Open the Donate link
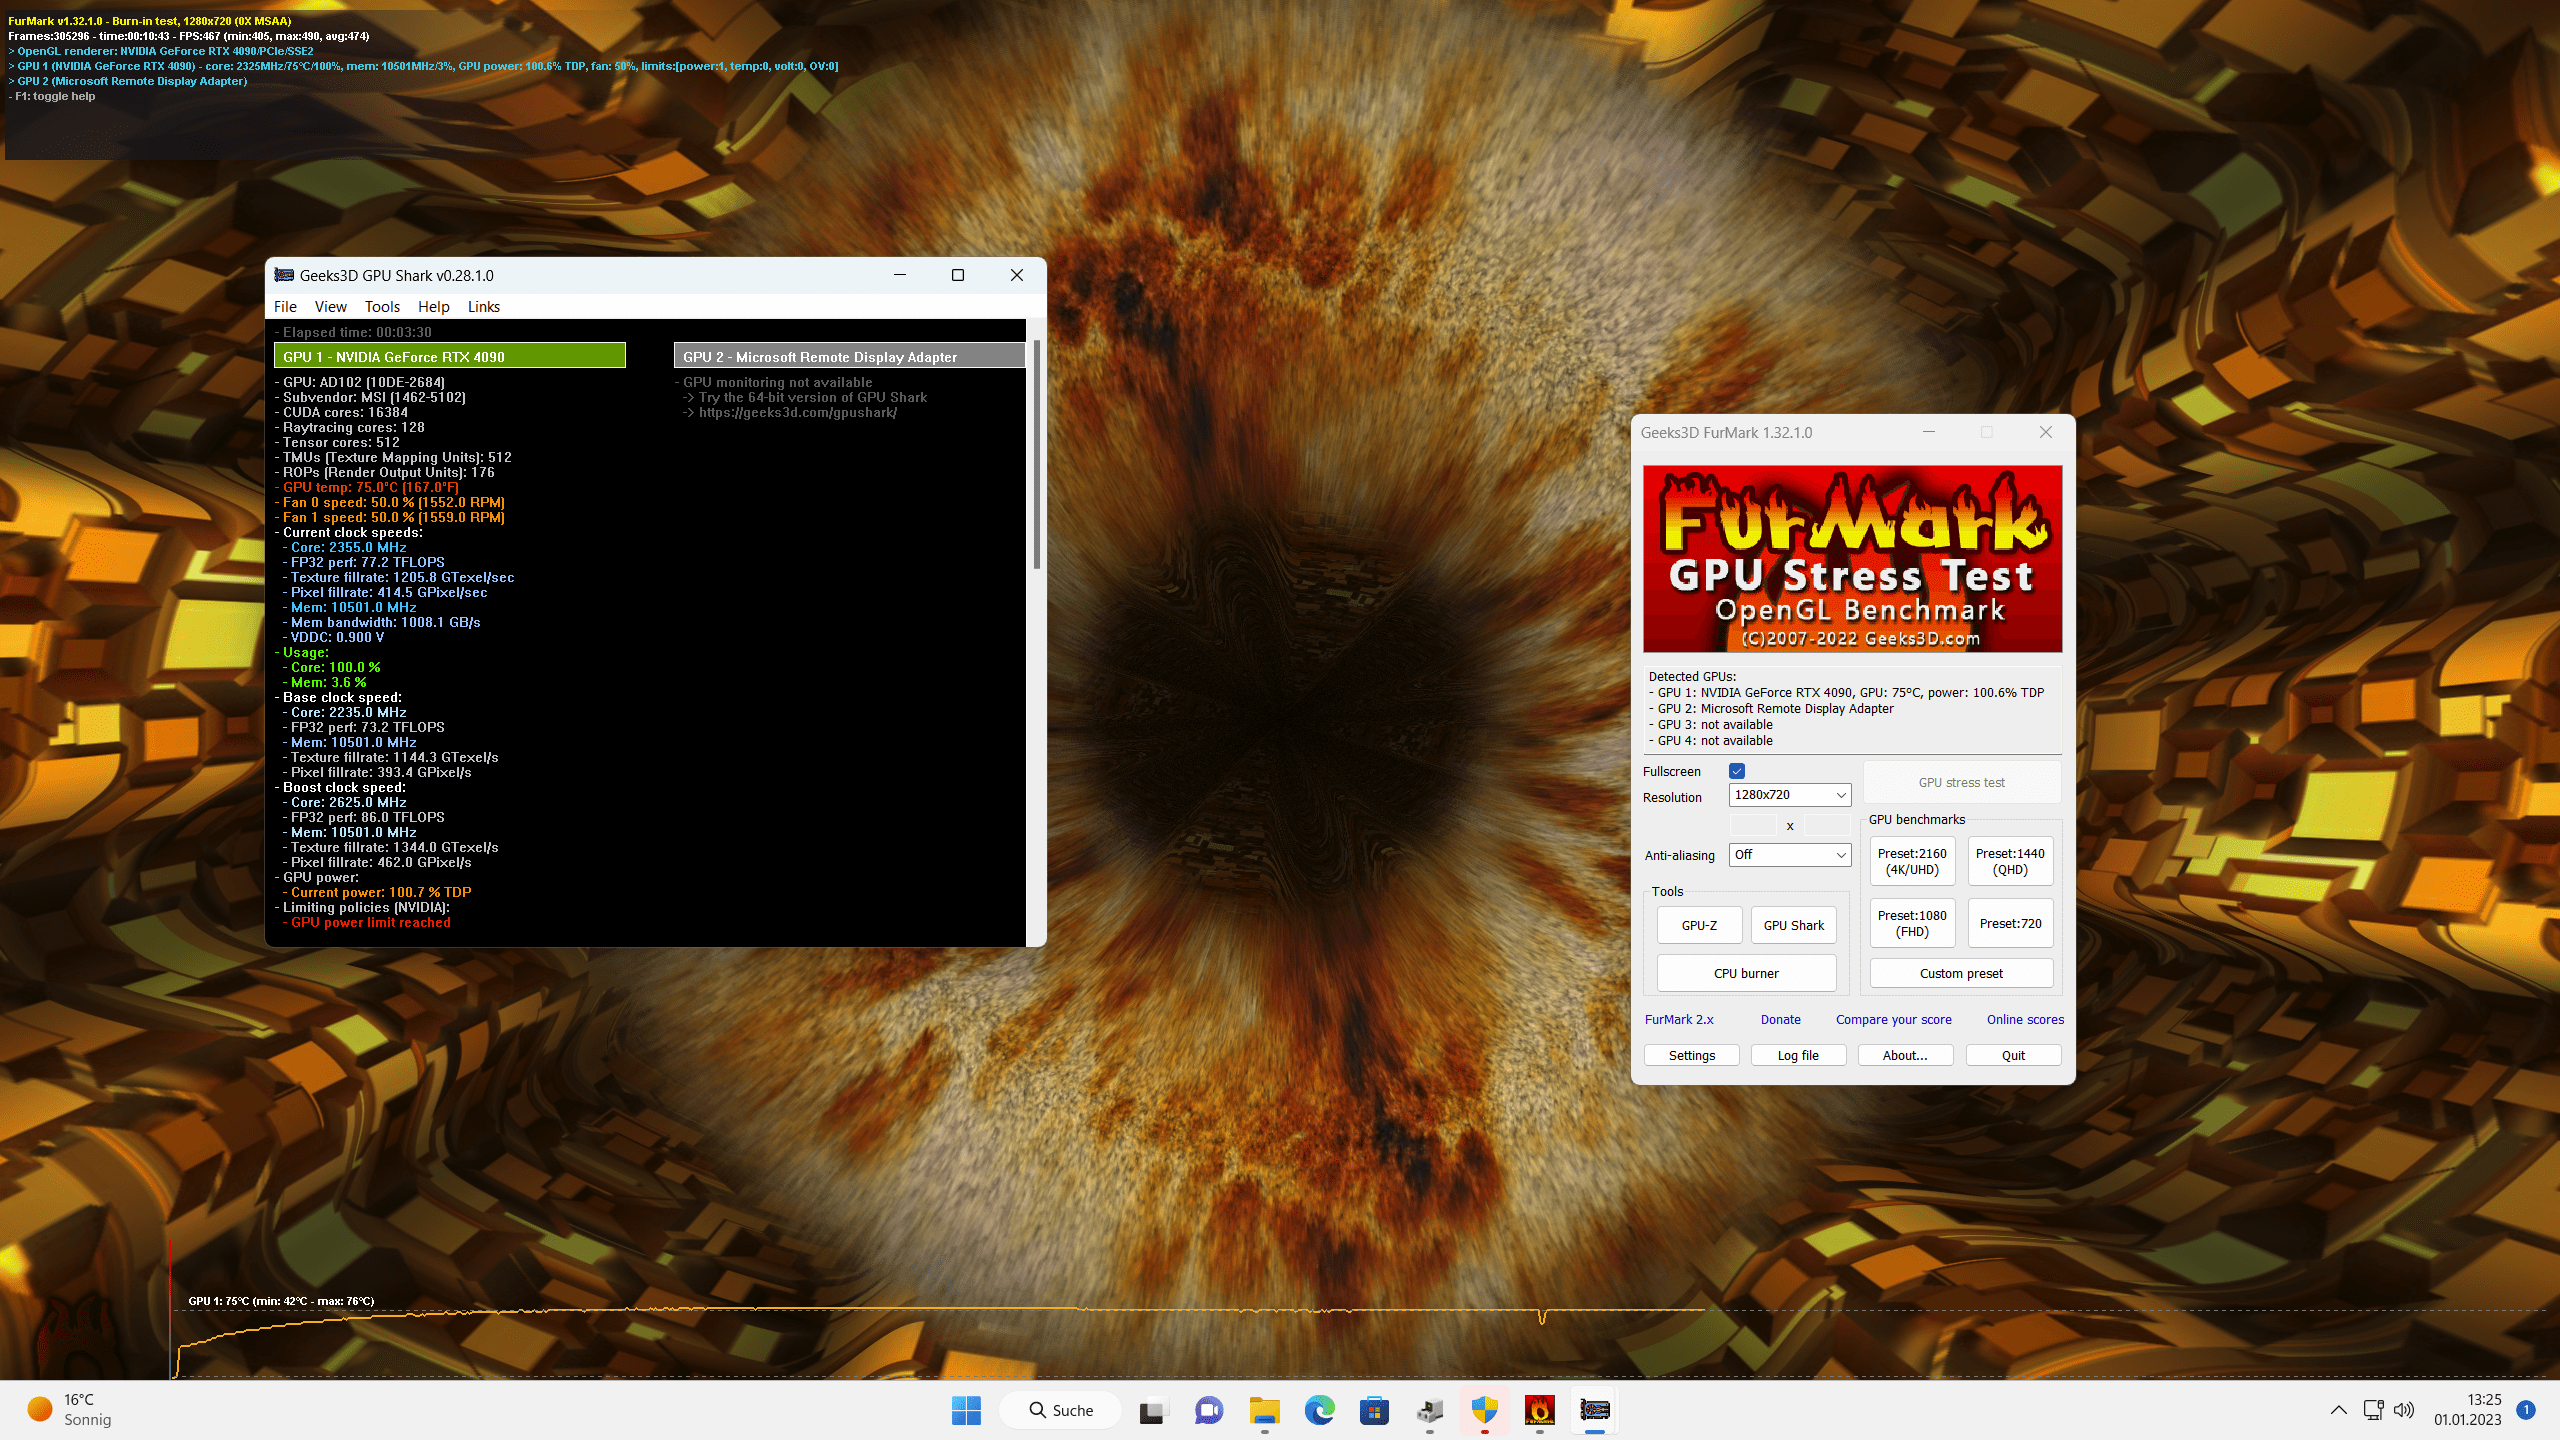Image resolution: width=2560 pixels, height=1440 pixels. [1780, 1020]
